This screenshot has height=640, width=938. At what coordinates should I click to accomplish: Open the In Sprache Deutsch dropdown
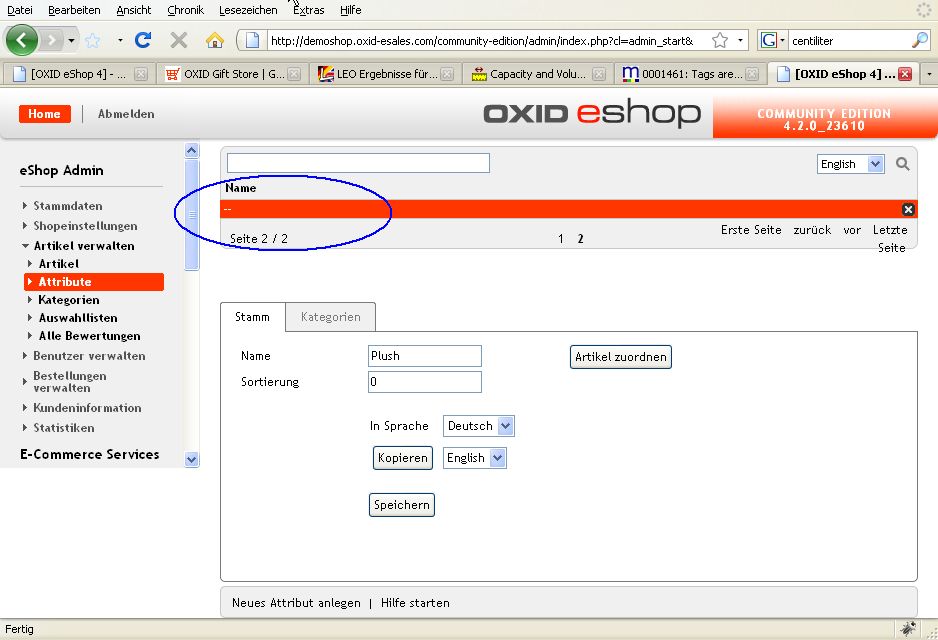coord(478,426)
